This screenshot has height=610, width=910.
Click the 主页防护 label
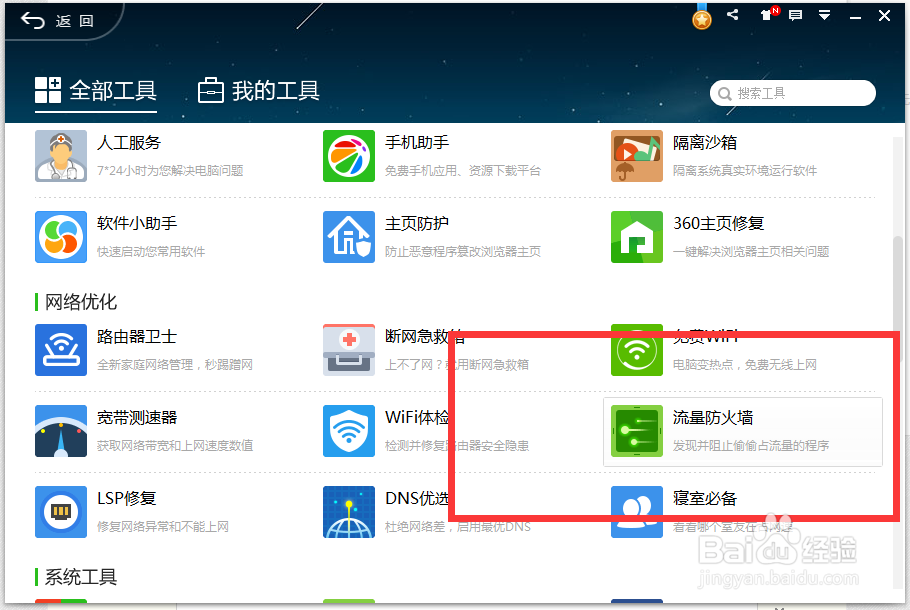pos(417,223)
